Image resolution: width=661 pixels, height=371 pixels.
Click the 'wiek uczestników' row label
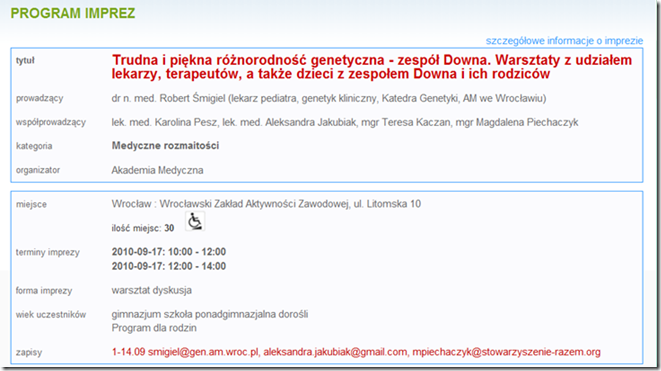tap(51, 315)
